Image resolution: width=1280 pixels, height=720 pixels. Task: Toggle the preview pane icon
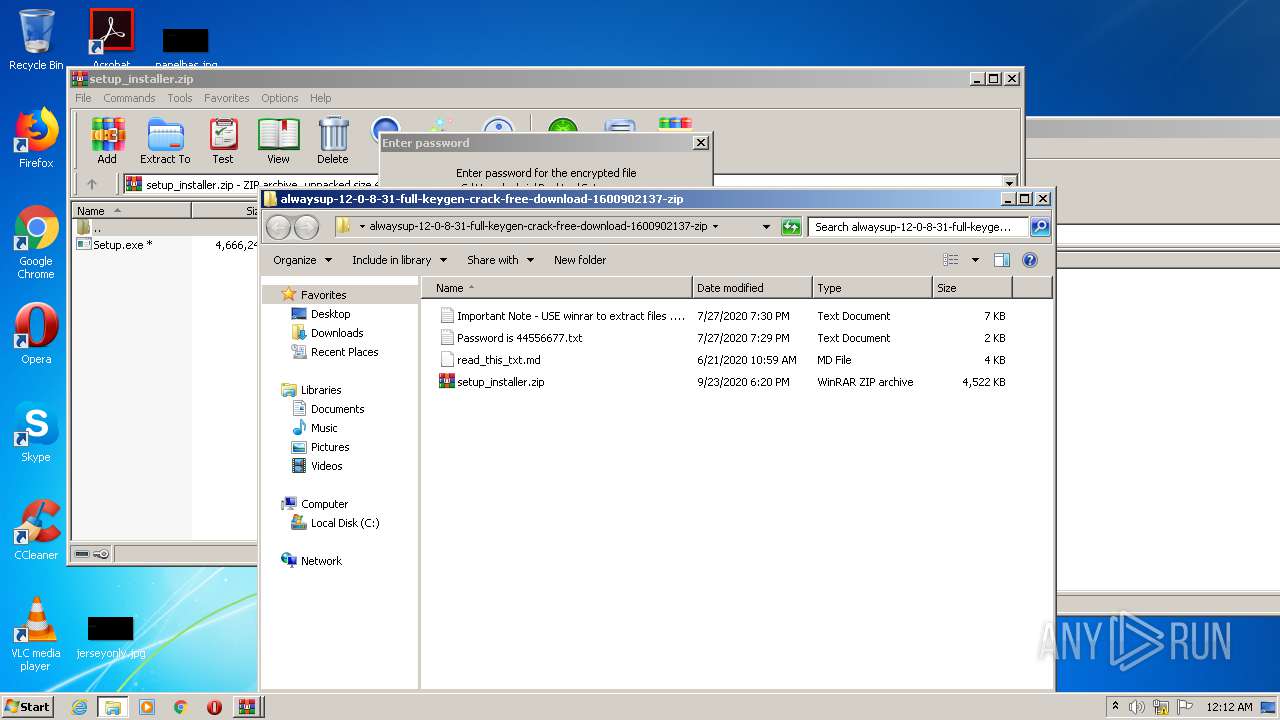1002,260
